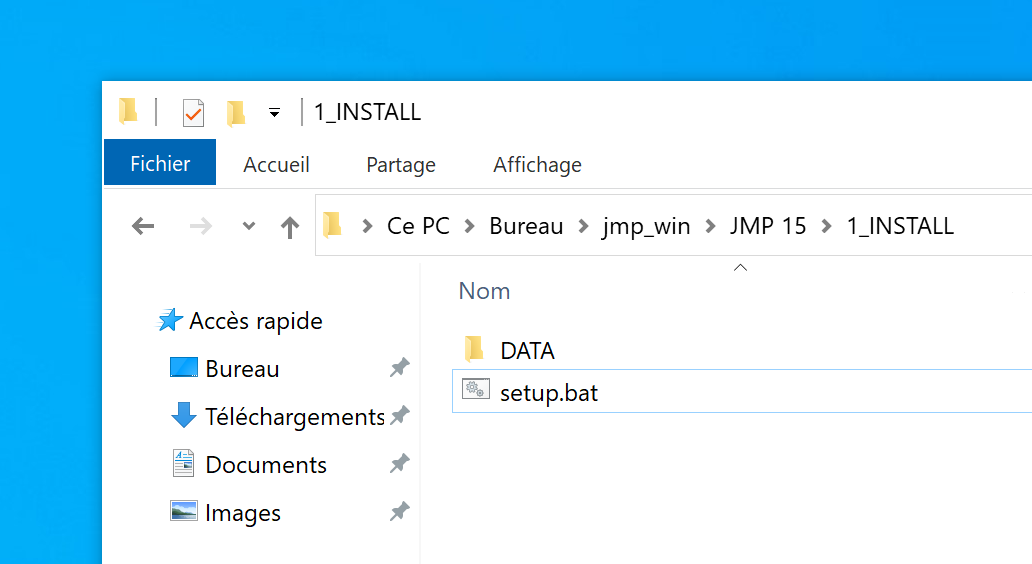Viewport: 1032px width, 564px height.
Task: Sort files by the Nom column header
Action: point(484,291)
